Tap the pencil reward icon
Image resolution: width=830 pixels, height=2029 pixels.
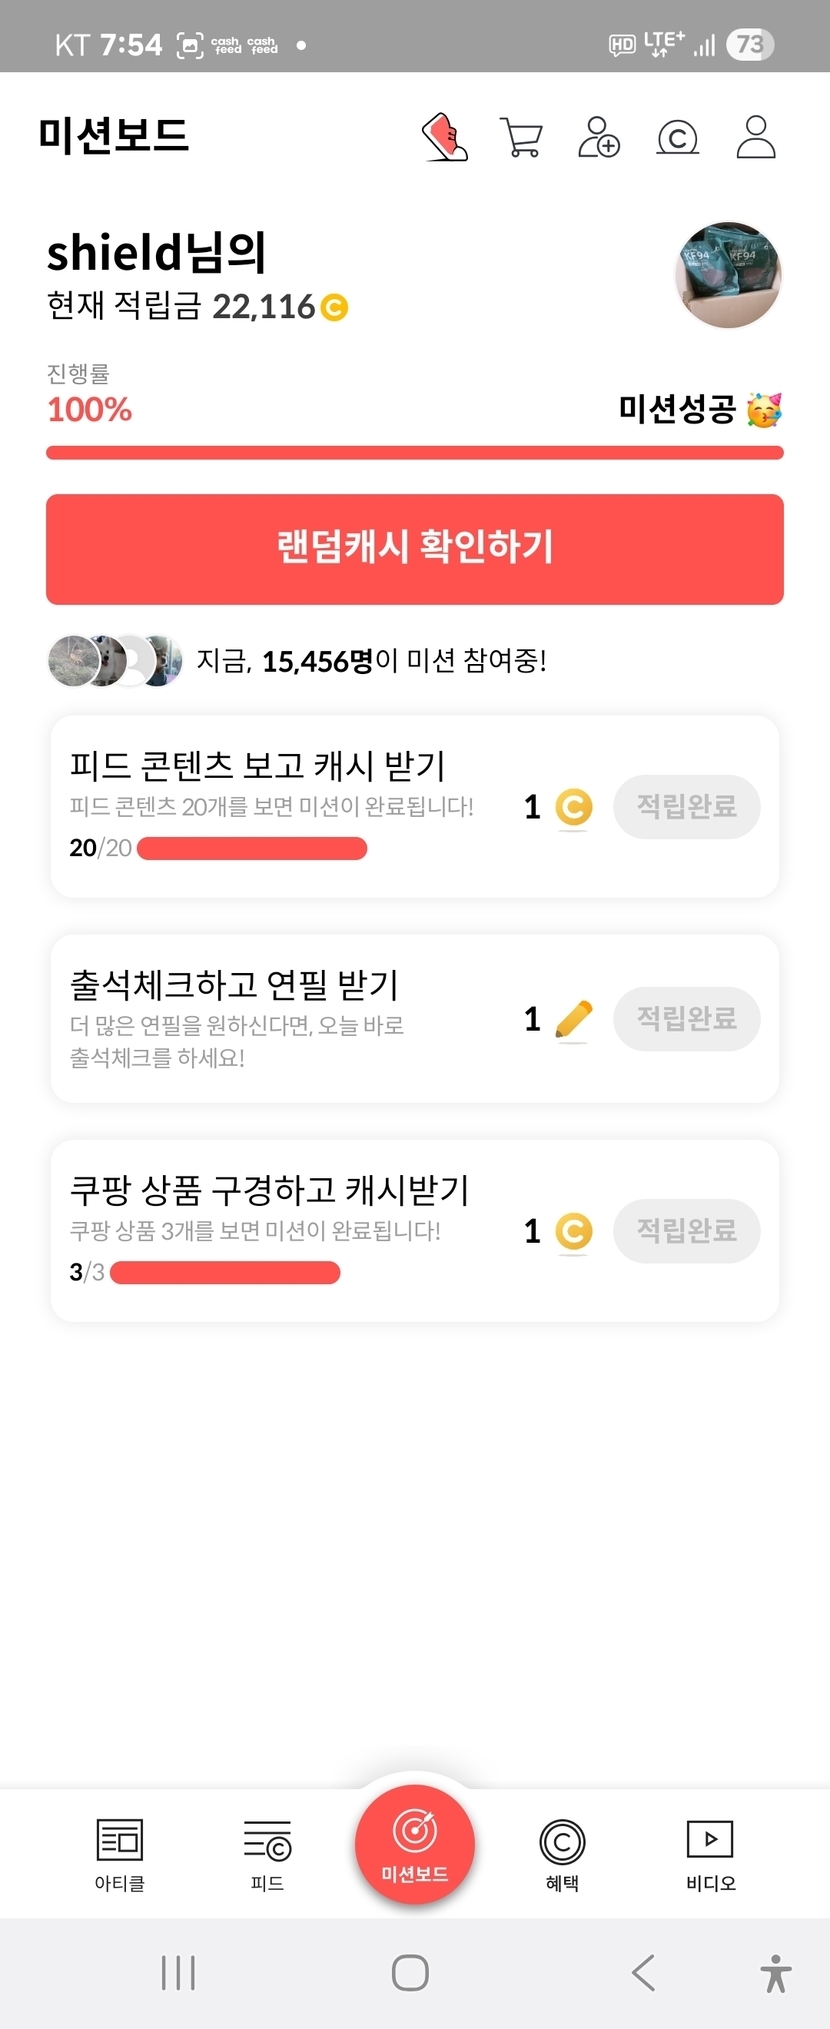573,1019
